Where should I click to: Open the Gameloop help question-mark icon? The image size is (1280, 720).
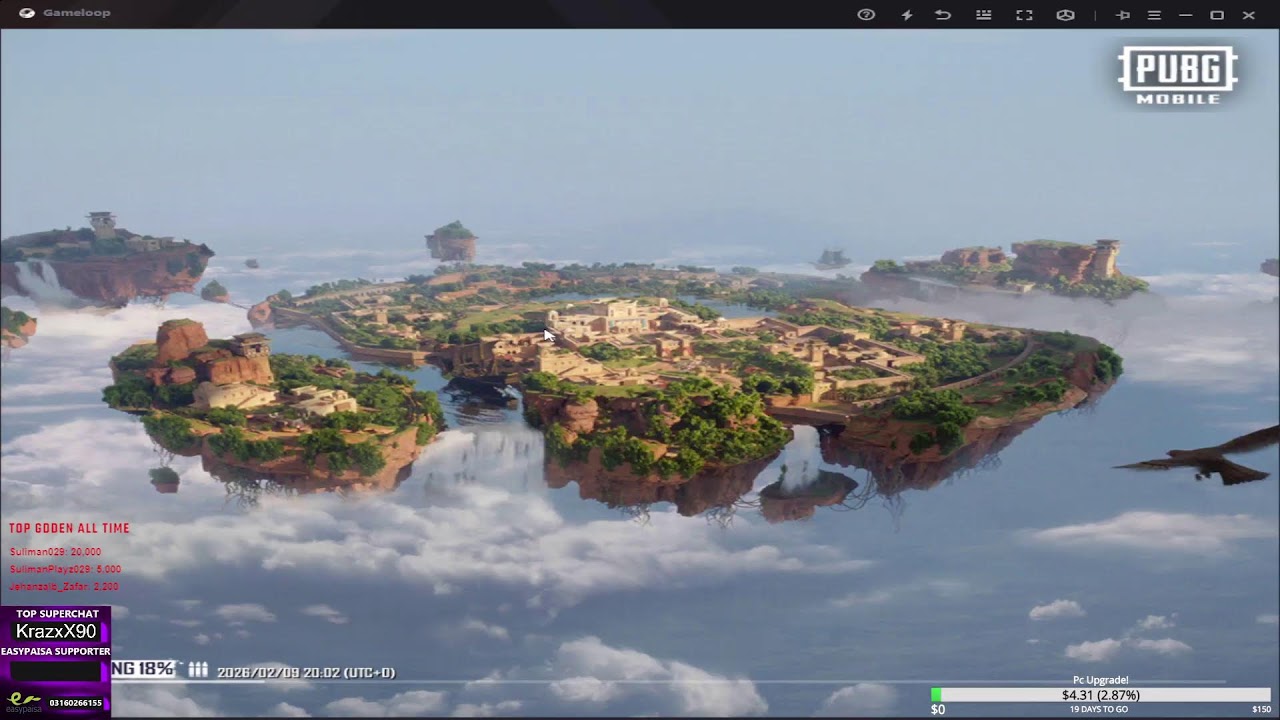(866, 15)
